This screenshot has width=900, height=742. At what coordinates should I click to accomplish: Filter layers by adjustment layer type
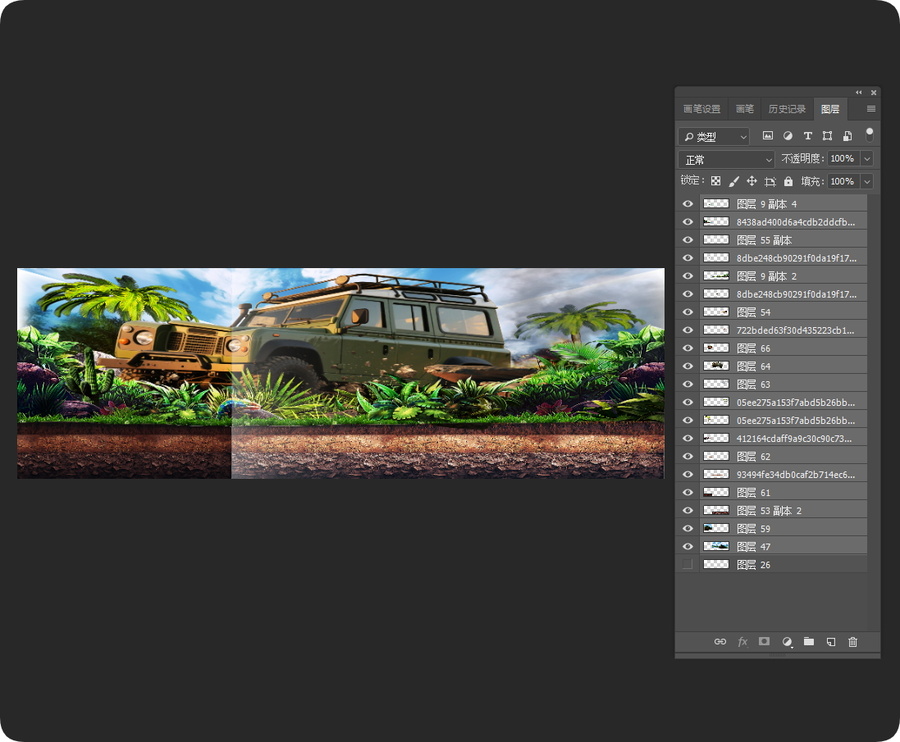click(x=788, y=136)
